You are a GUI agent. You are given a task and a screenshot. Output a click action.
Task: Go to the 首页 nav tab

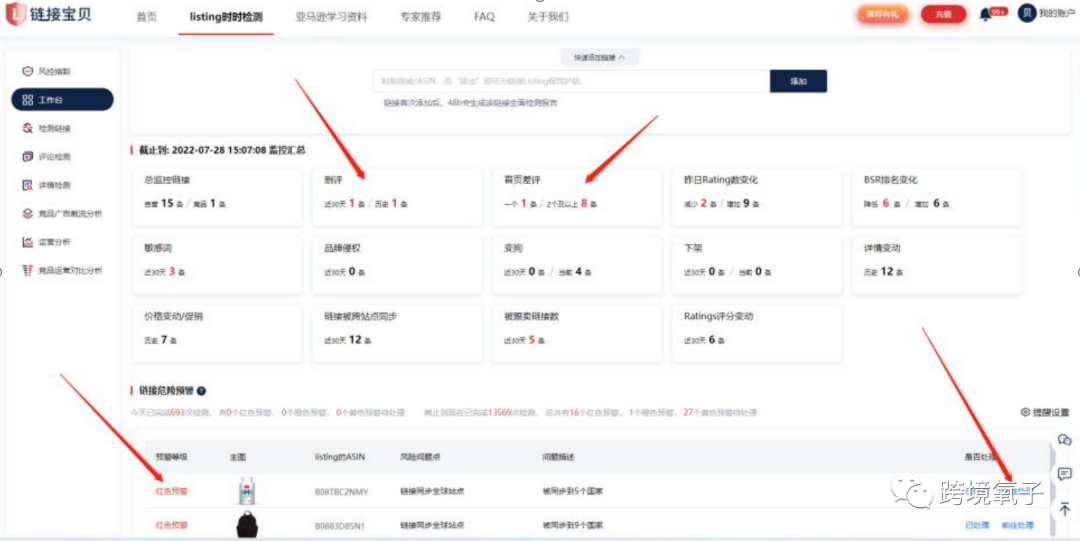click(146, 17)
